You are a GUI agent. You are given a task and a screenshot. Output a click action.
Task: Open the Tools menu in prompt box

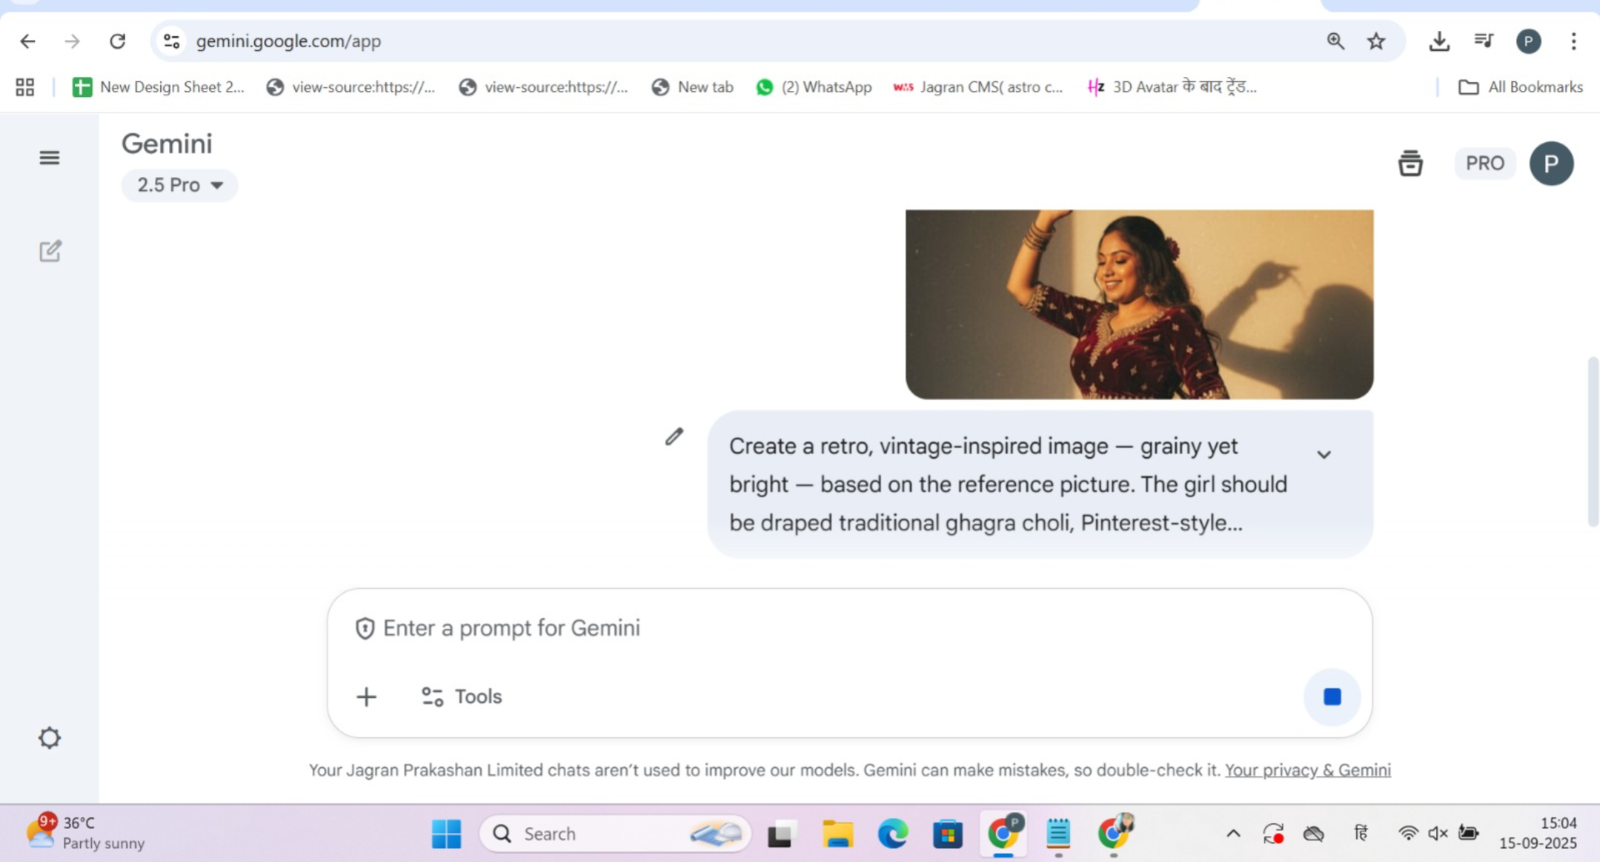click(x=461, y=697)
